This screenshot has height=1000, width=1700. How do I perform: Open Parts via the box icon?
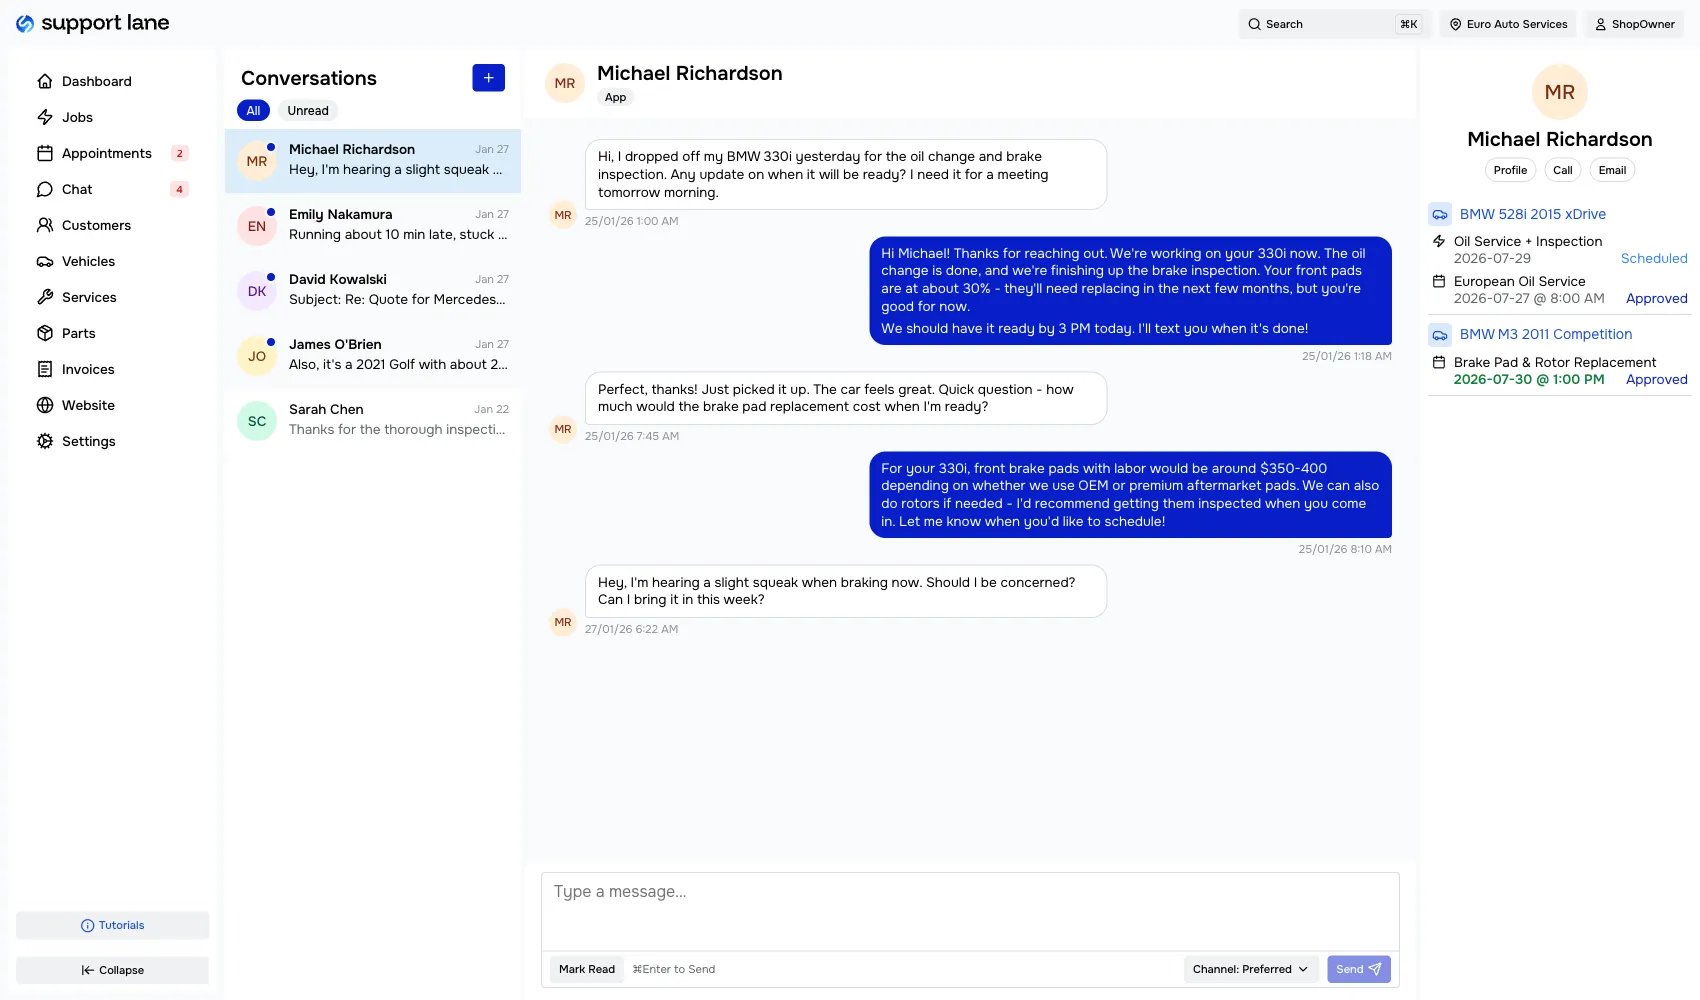click(45, 333)
